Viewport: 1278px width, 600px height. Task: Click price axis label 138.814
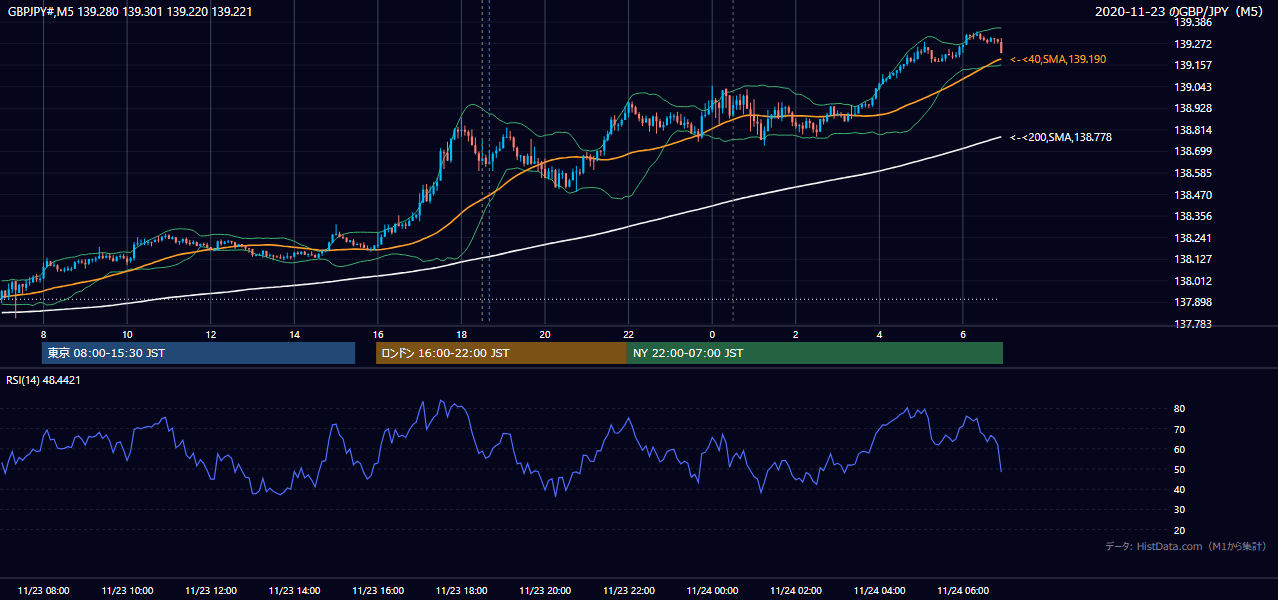point(1193,130)
